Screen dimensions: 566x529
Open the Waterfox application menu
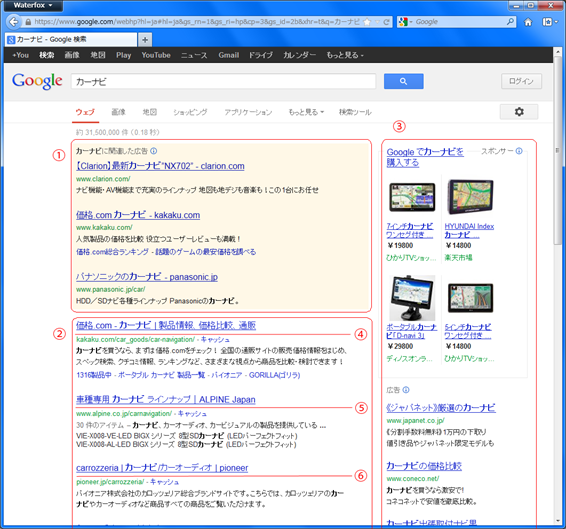pos(32,5)
